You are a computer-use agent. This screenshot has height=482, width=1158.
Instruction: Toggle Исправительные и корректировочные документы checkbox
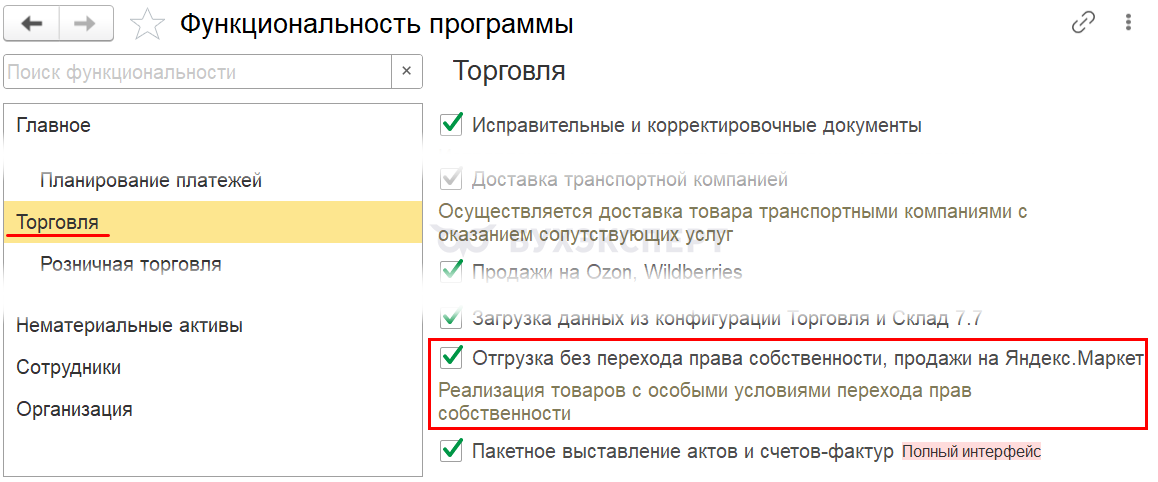point(452,125)
